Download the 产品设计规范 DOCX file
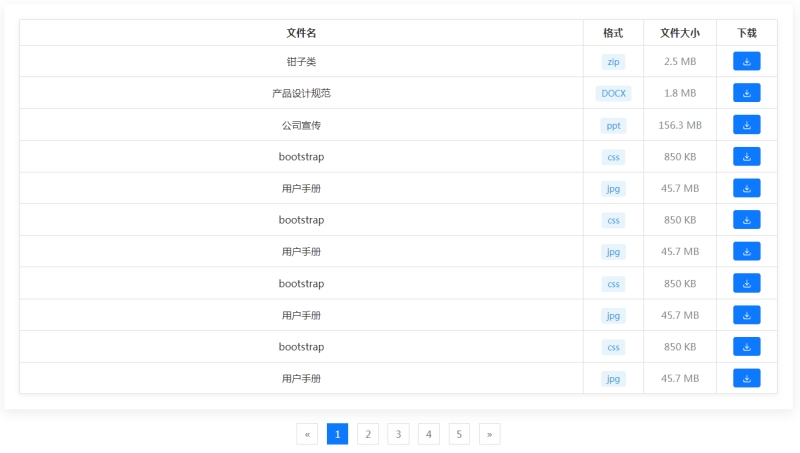Viewport: 800px width, 453px height. pyautogui.click(x=746, y=93)
